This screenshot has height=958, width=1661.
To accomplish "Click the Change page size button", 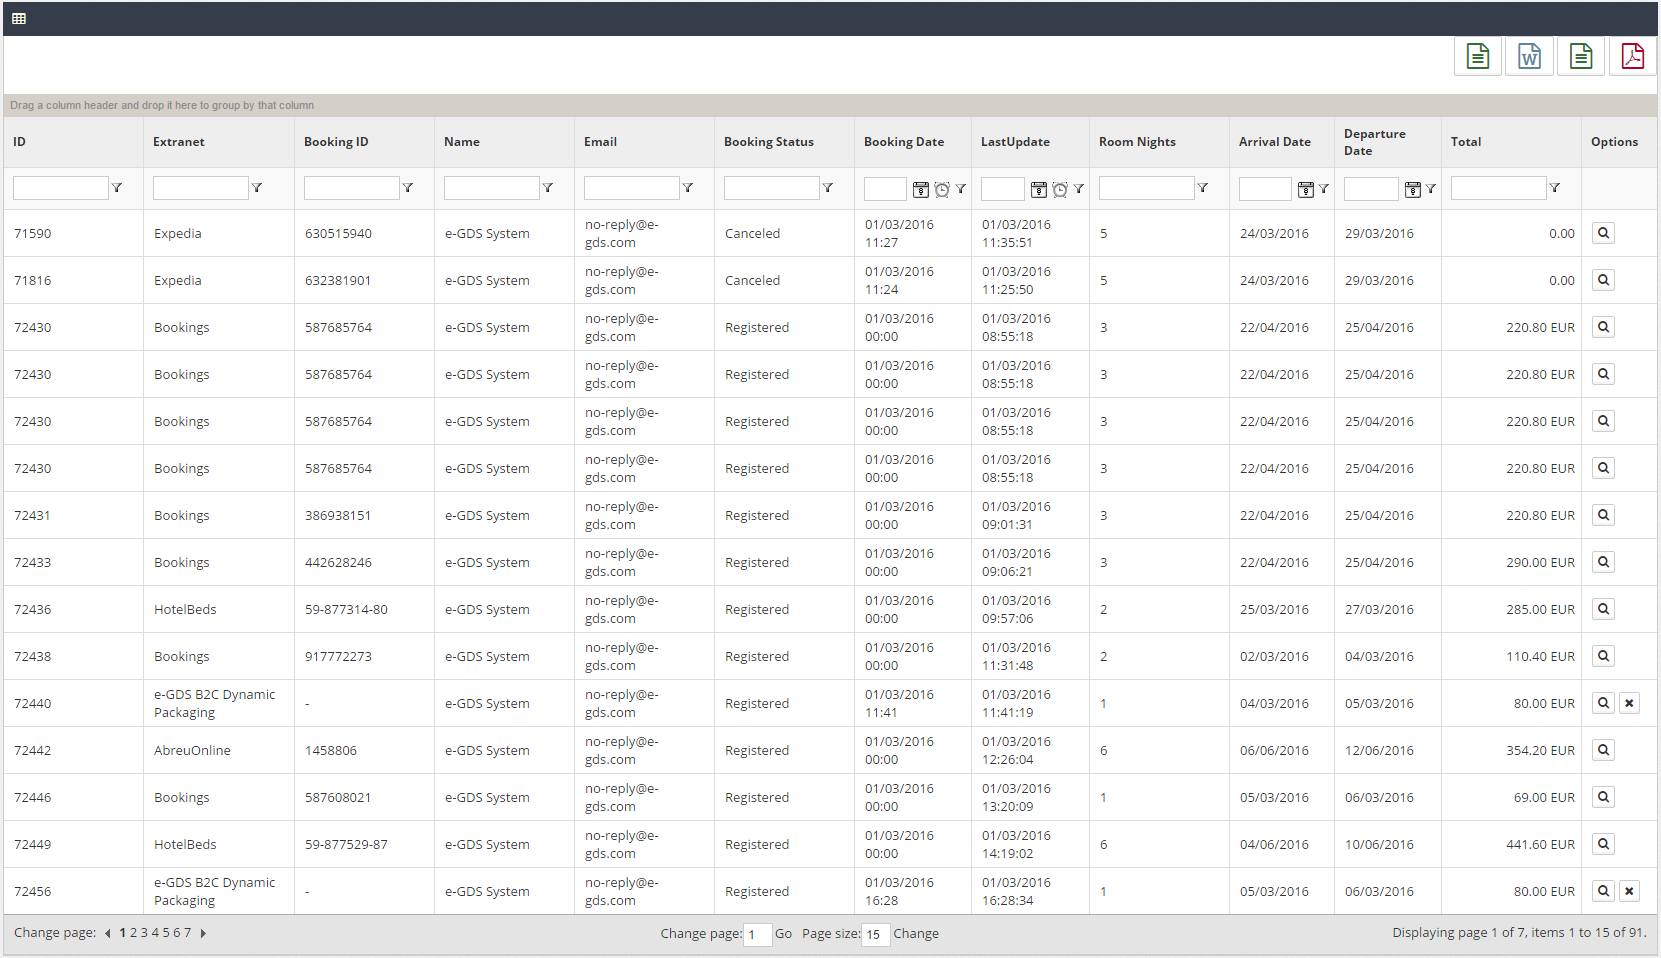I will [916, 934].
